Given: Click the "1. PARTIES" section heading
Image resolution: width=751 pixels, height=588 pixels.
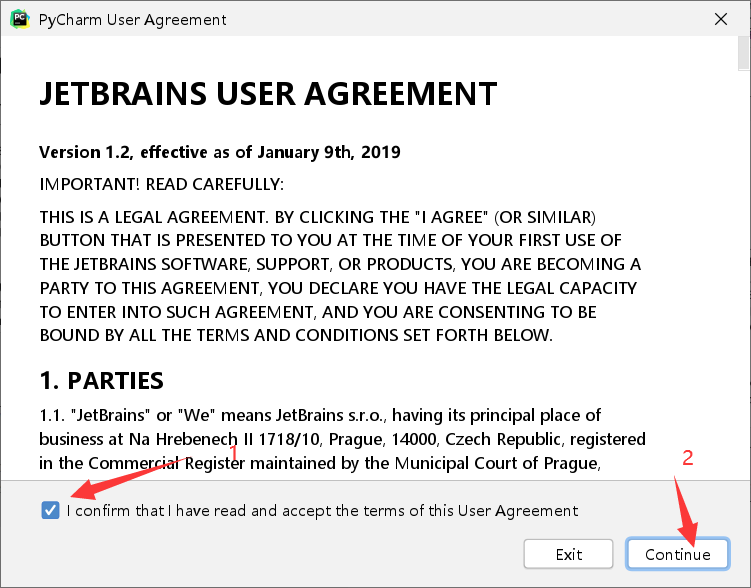Looking at the screenshot, I should [102, 381].
